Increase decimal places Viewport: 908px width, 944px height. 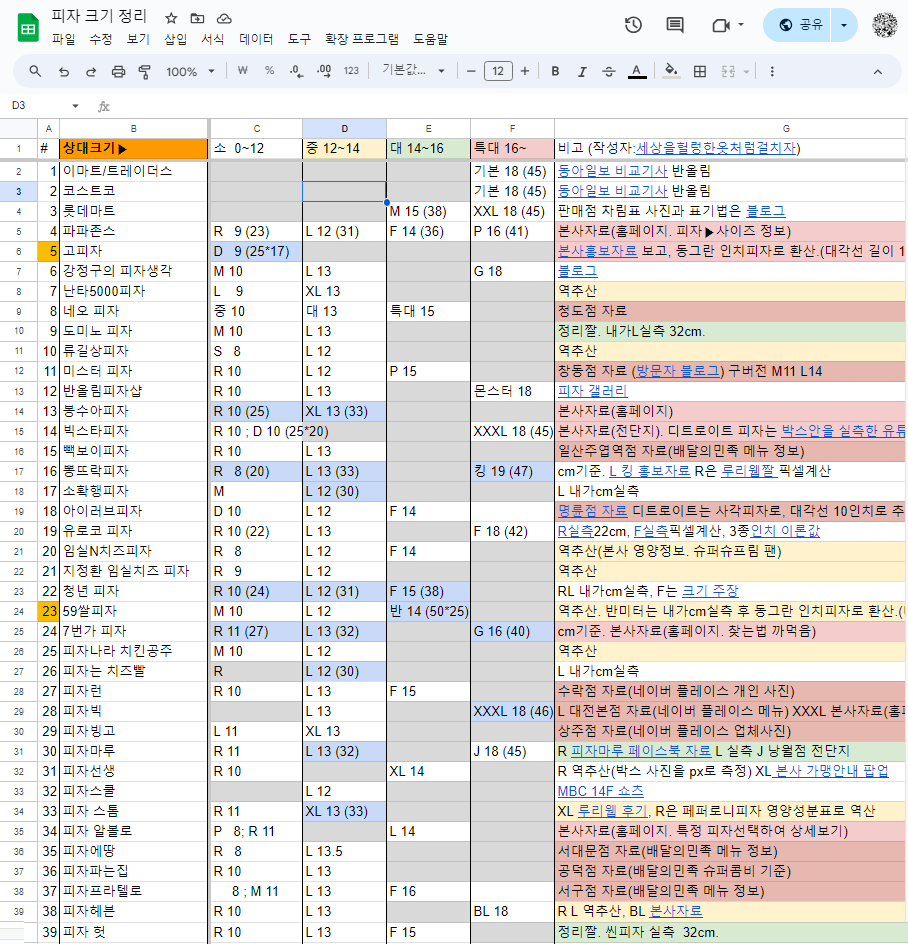click(x=324, y=72)
